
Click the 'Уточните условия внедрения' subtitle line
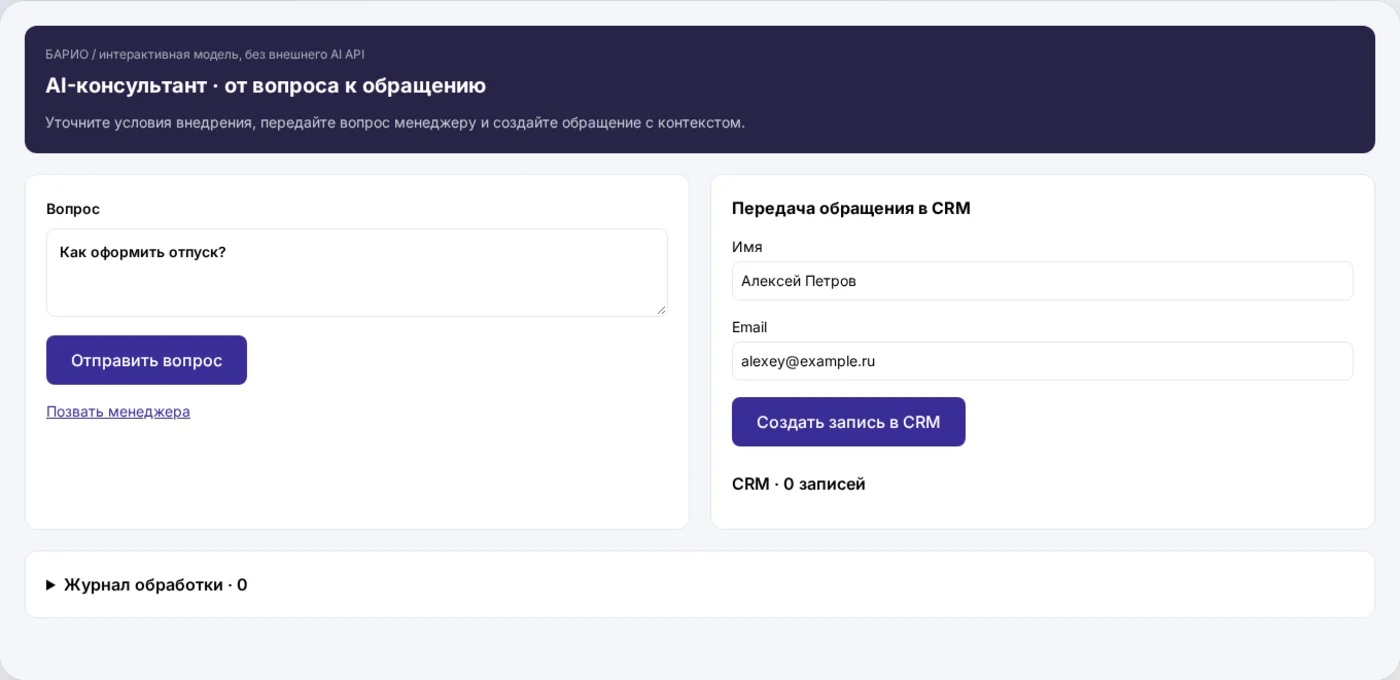[x=395, y=123]
